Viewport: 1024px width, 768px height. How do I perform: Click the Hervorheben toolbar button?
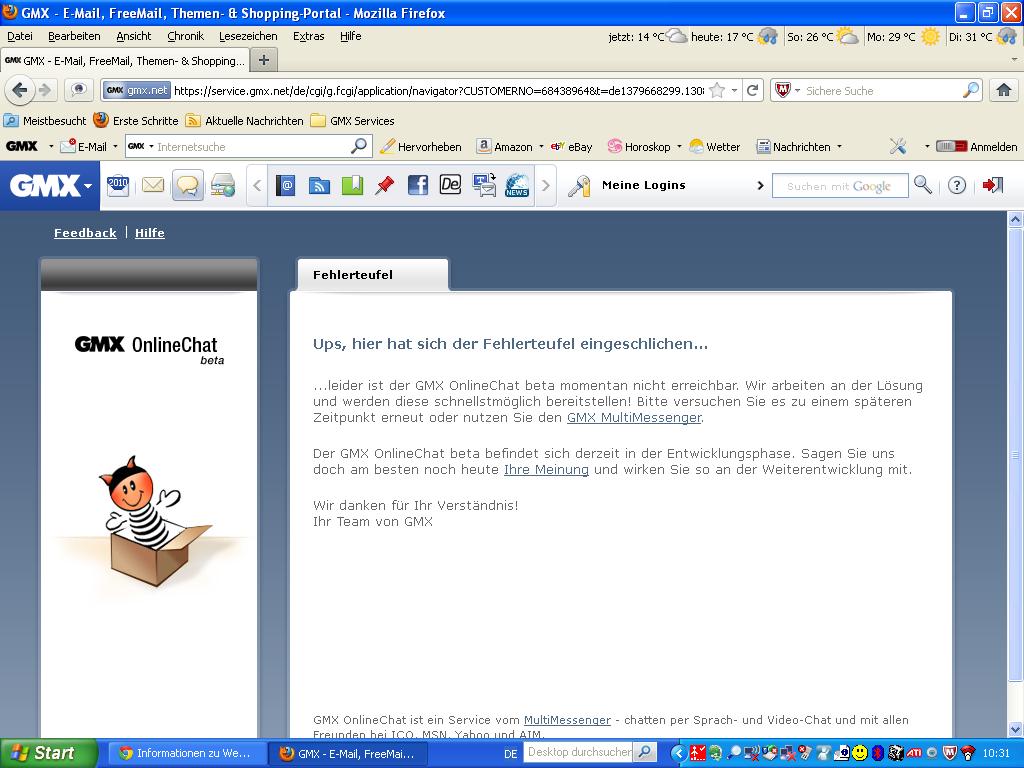pos(421,146)
